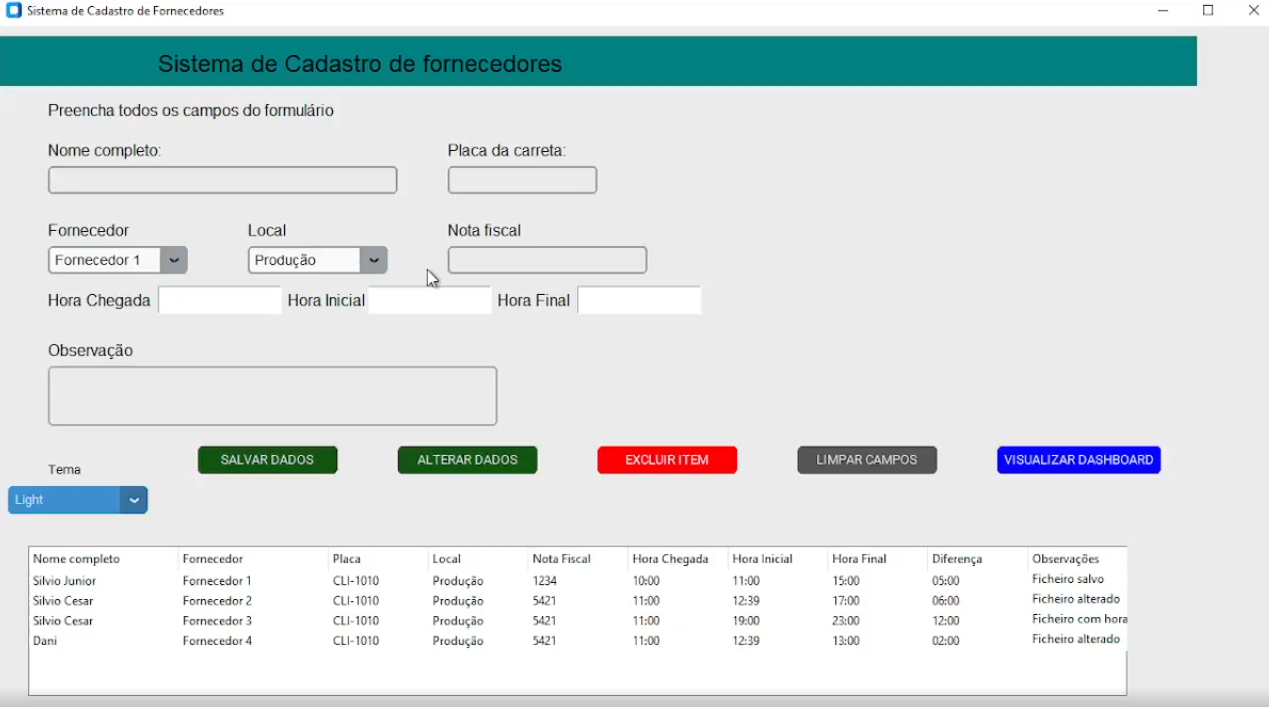Open the Tema dropdown set to Light
This screenshot has width=1269, height=707.
click(133, 500)
